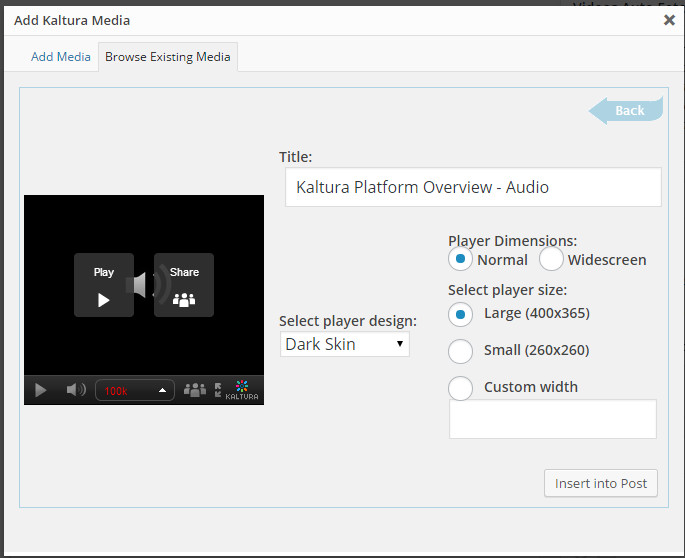685x558 pixels.
Task: Enable the Custom width option
Action: click(x=460, y=388)
